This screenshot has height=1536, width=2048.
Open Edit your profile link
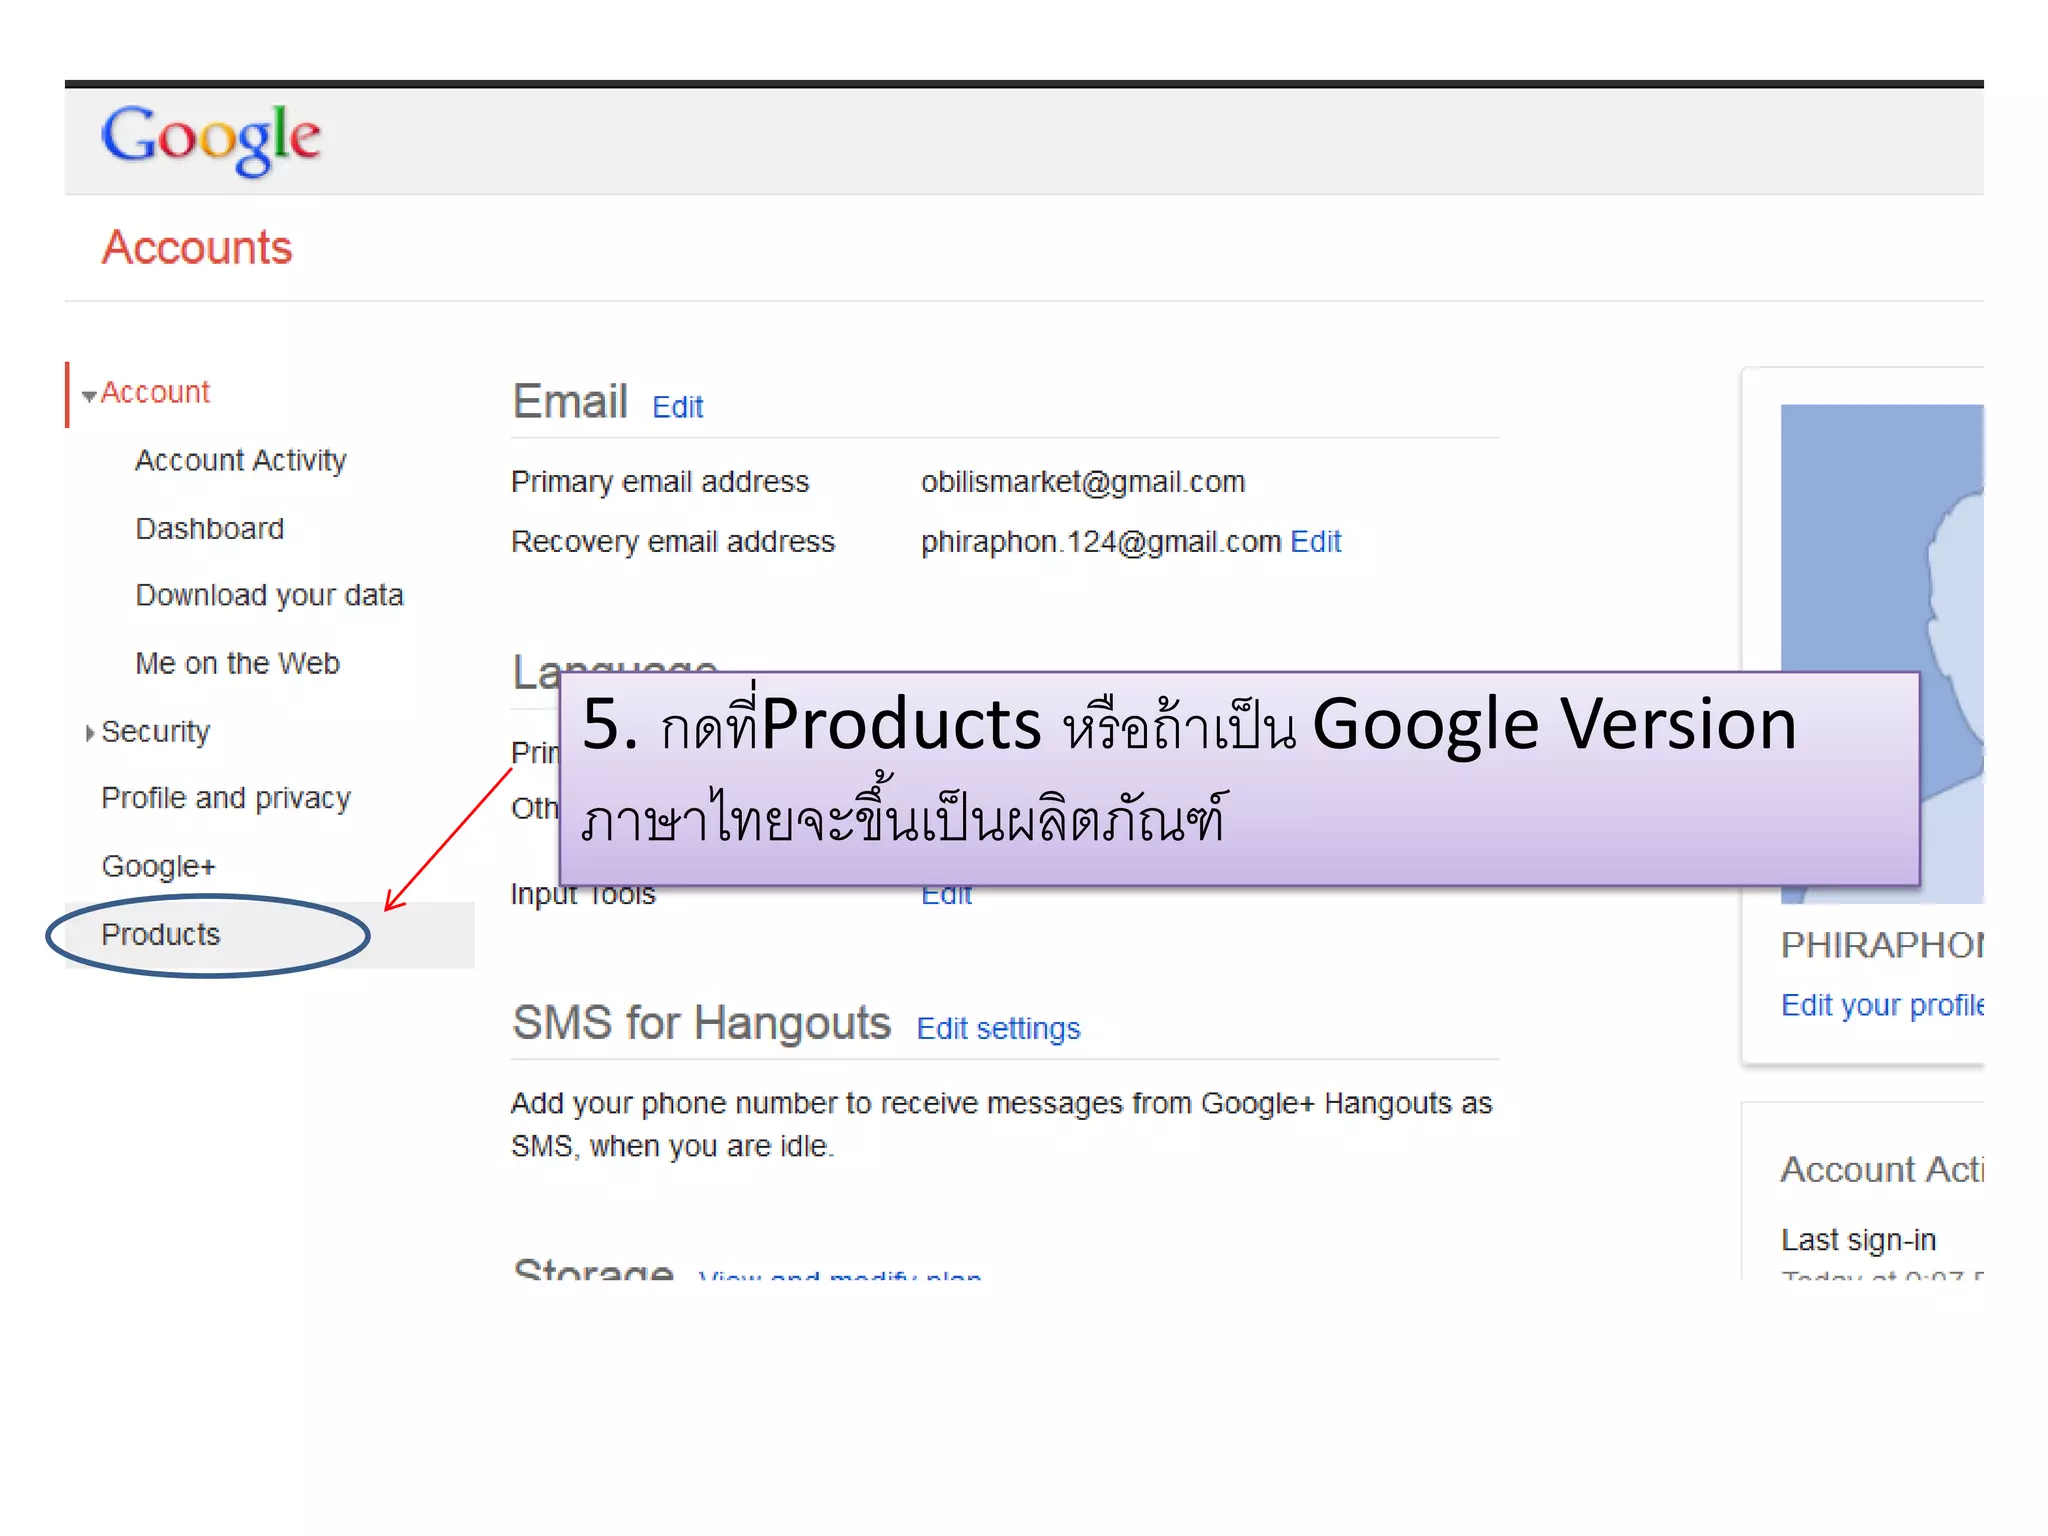[x=1882, y=1005]
